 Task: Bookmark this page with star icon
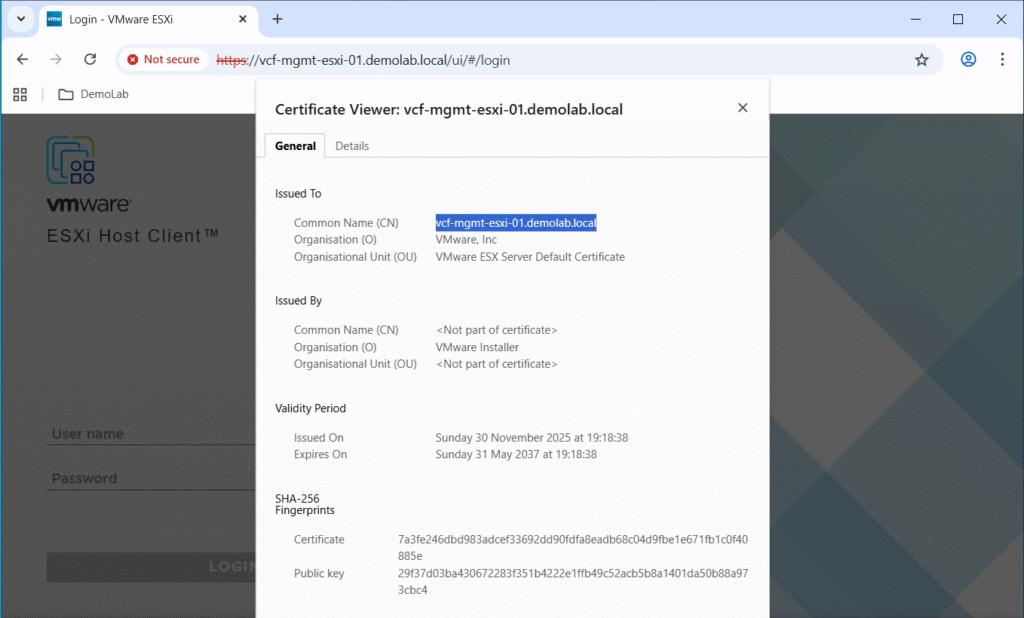pos(921,59)
